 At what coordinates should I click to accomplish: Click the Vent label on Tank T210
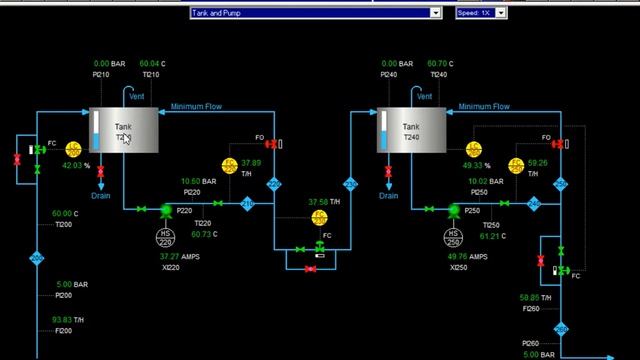(x=137, y=97)
